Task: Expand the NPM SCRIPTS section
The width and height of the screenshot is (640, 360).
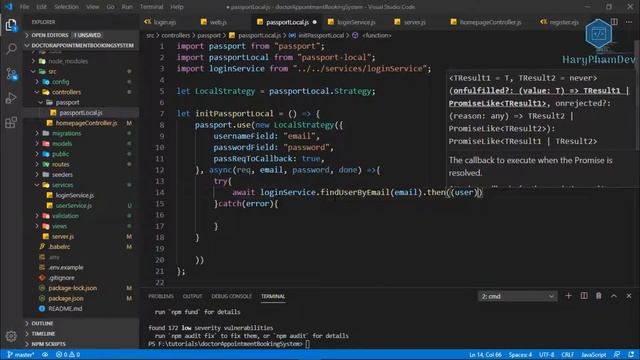Action: tap(81, 344)
